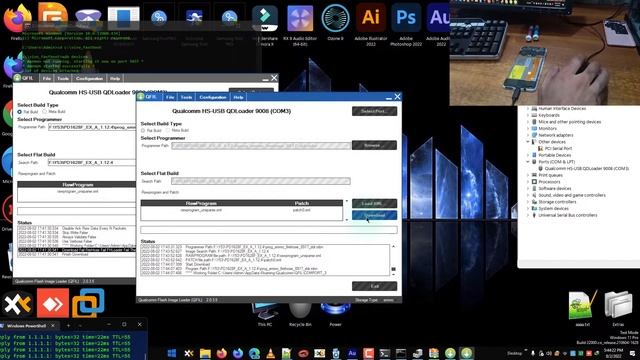
Task: Expand the Monitors node
Action: [x=528, y=128]
